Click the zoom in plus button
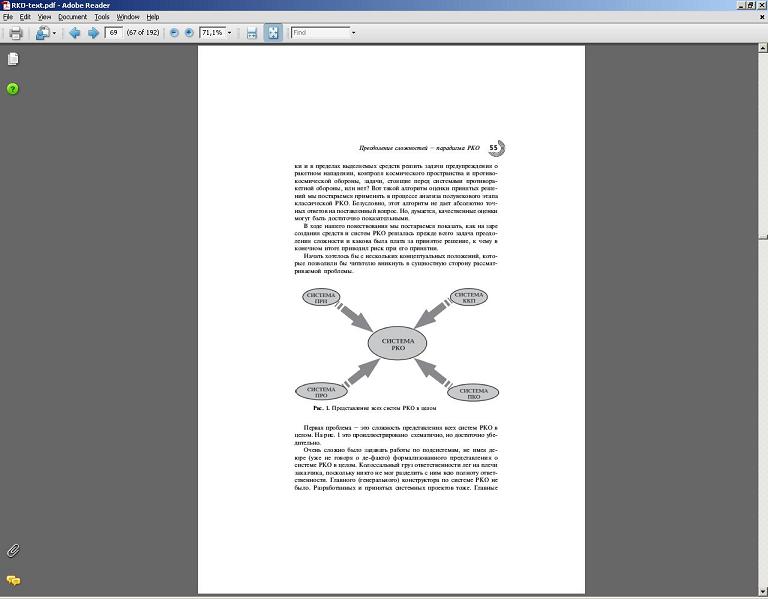This screenshot has height=599, width=768. (x=189, y=33)
